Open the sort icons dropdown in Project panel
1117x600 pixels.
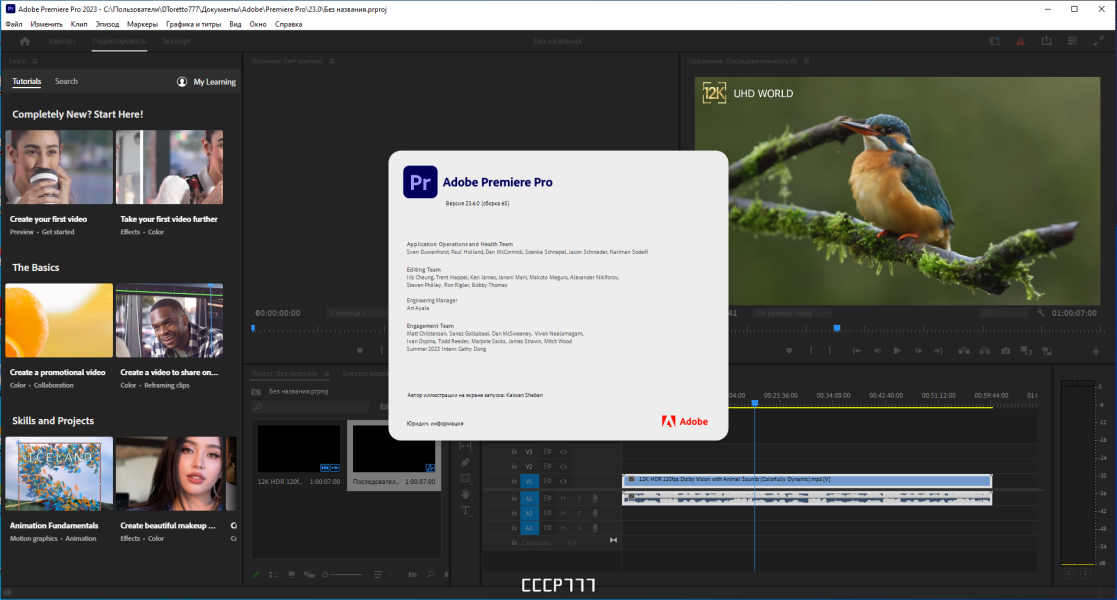tap(383, 574)
